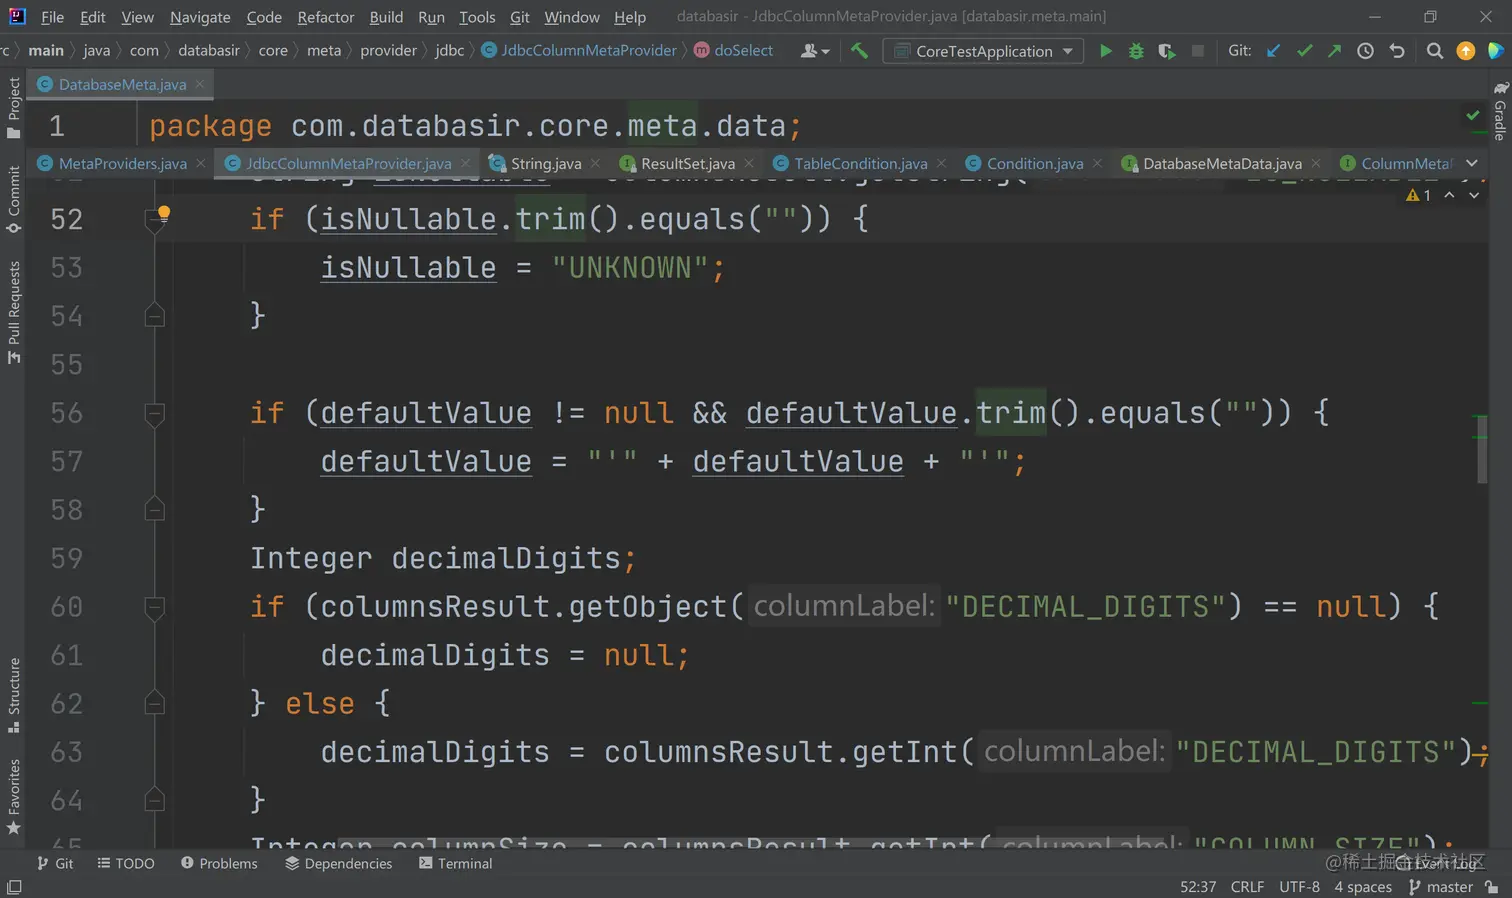The width and height of the screenshot is (1512, 898).
Task: Toggle the read-only lock icon in status bar
Action: click(1492, 887)
